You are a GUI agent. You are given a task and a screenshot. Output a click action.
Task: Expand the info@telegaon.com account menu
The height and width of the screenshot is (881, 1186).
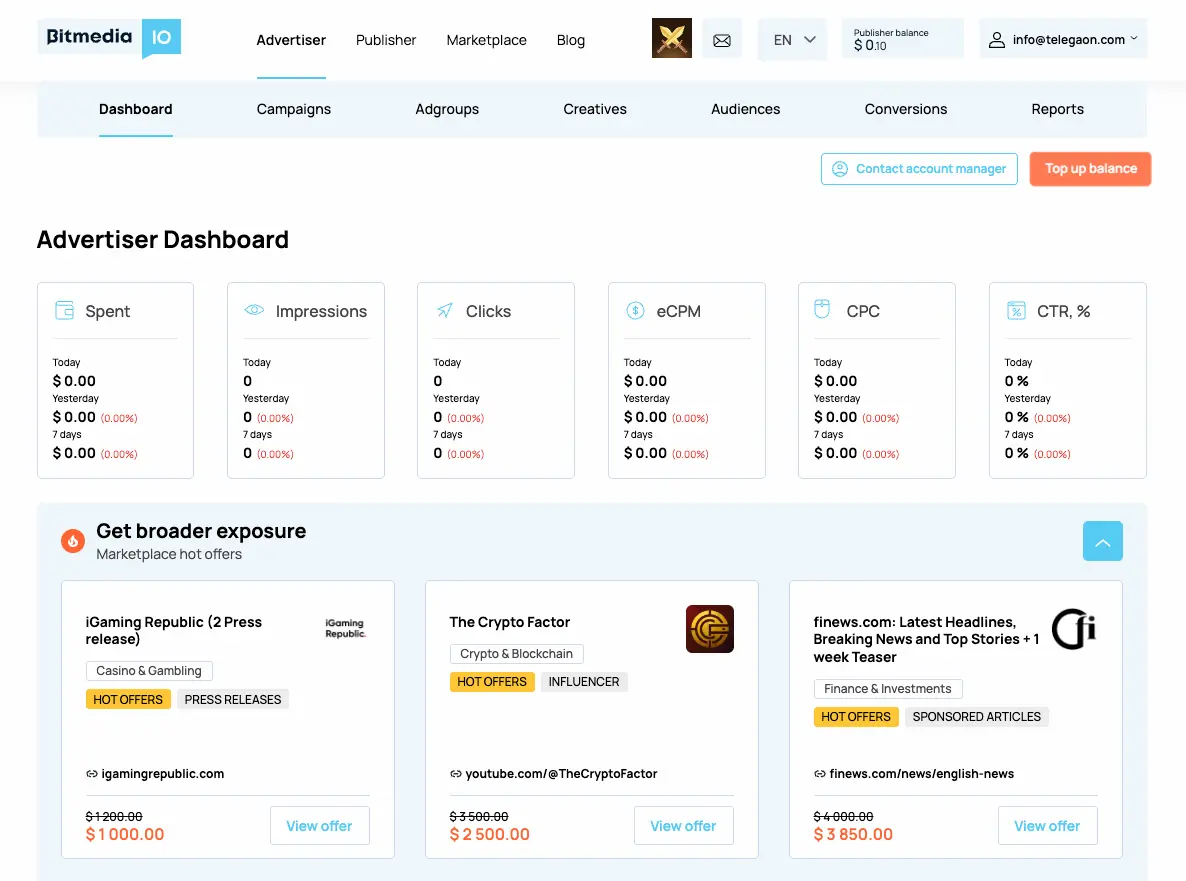point(1063,39)
